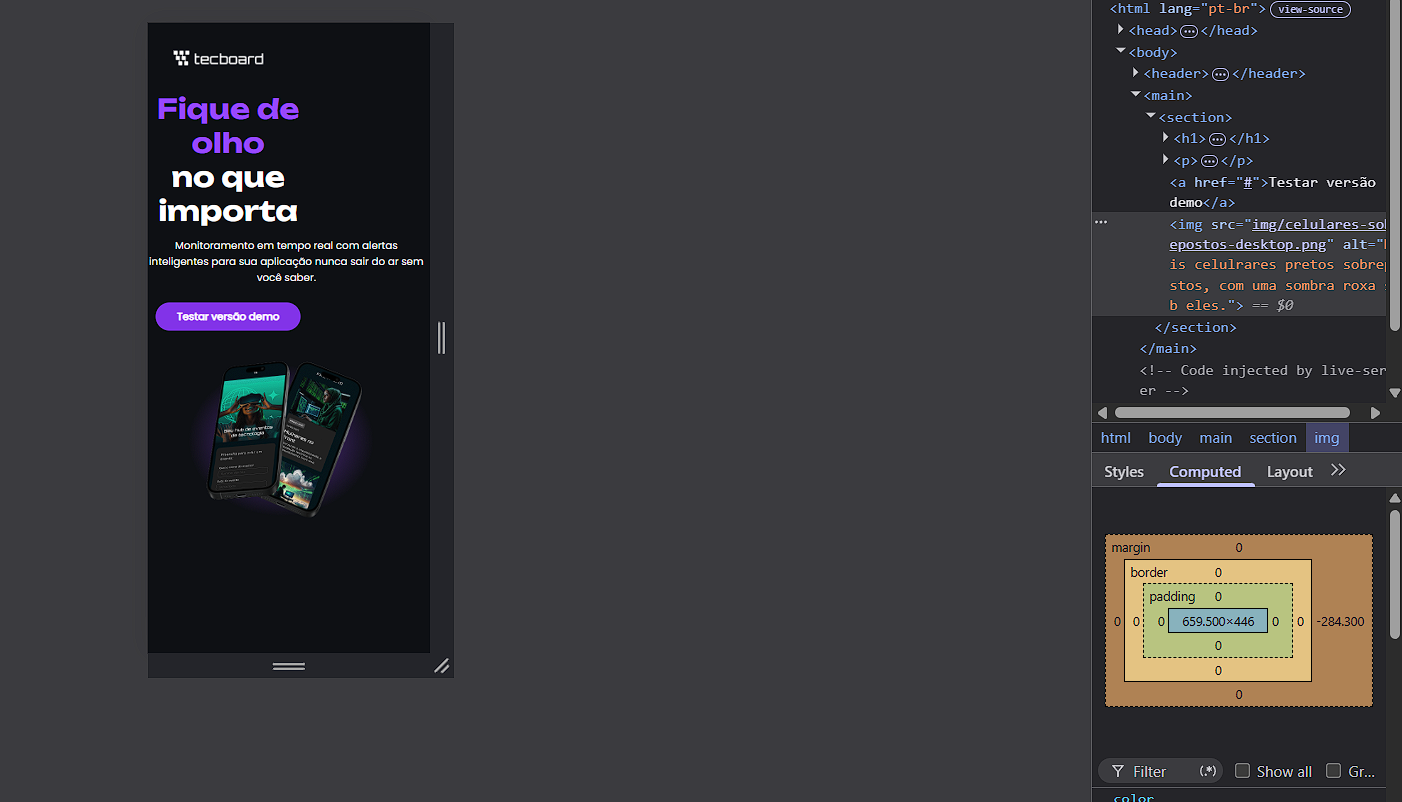
Task: Collapse the main element node
Action: 1136,95
